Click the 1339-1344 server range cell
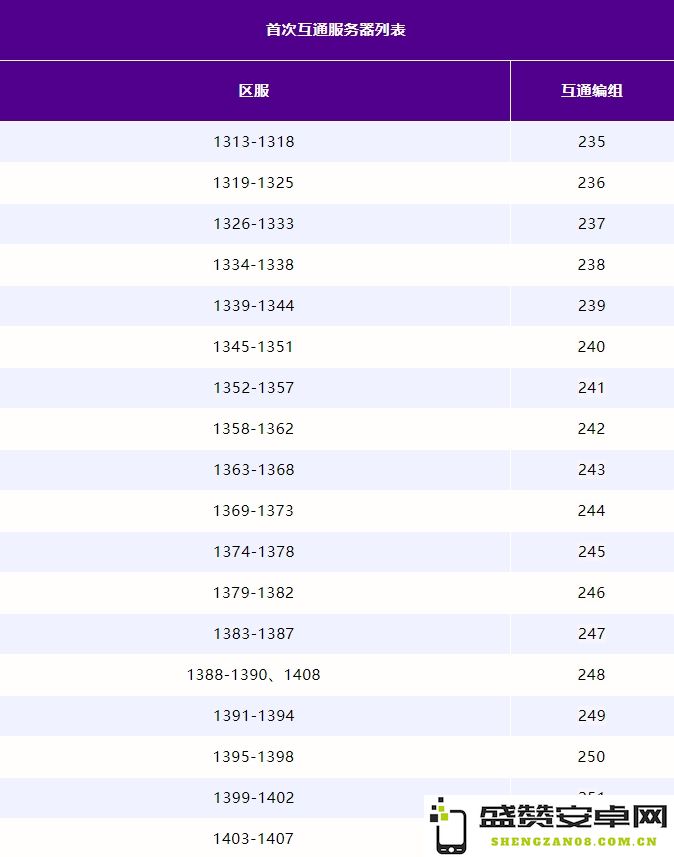 254,306
